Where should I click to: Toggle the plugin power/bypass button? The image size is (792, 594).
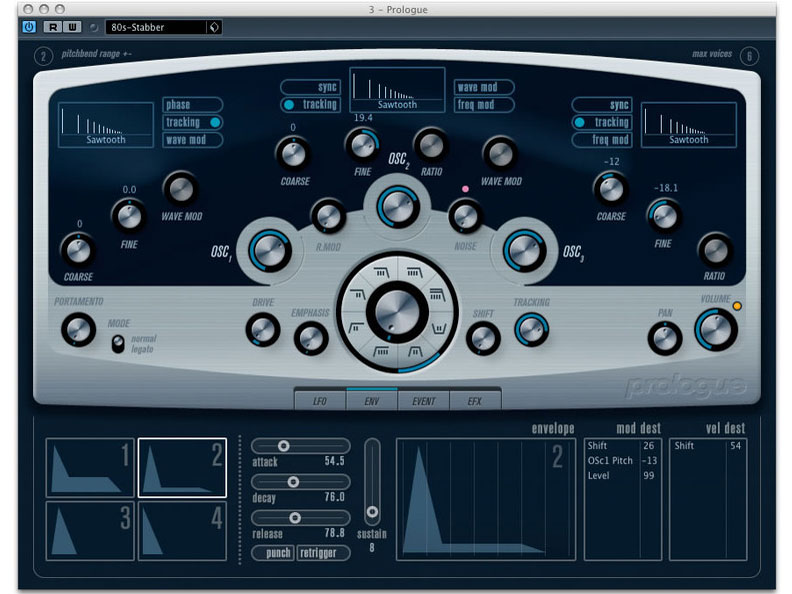29,27
